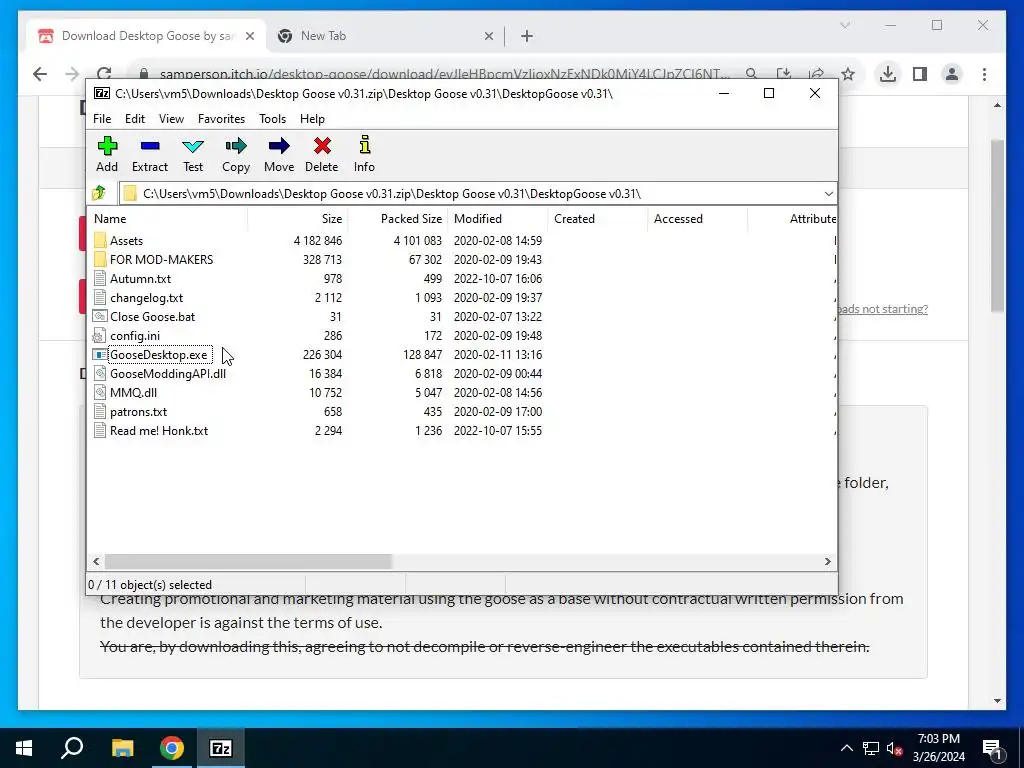1024x768 pixels.
Task: Go up one folder level icon
Action: (x=99, y=193)
